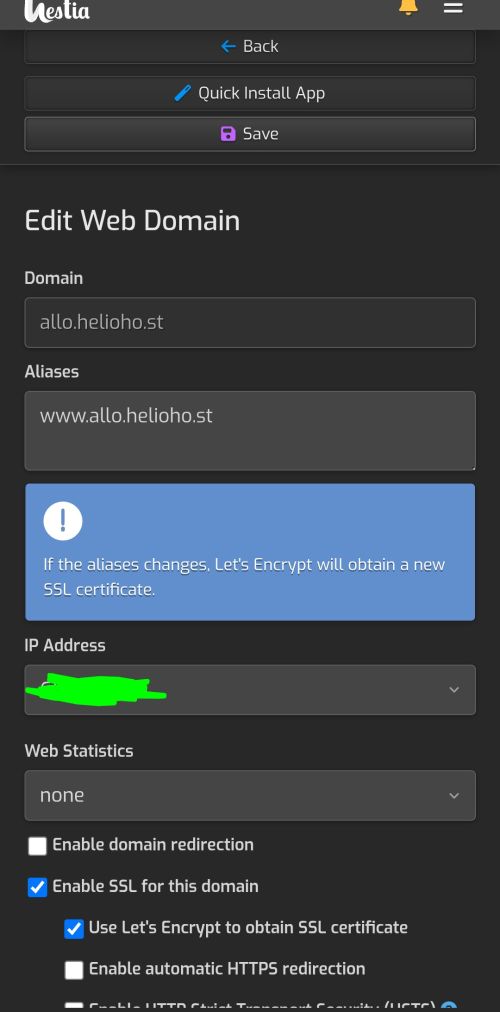This screenshot has width=500, height=1012.
Task: Open the IP Address dropdown
Action: [250, 690]
